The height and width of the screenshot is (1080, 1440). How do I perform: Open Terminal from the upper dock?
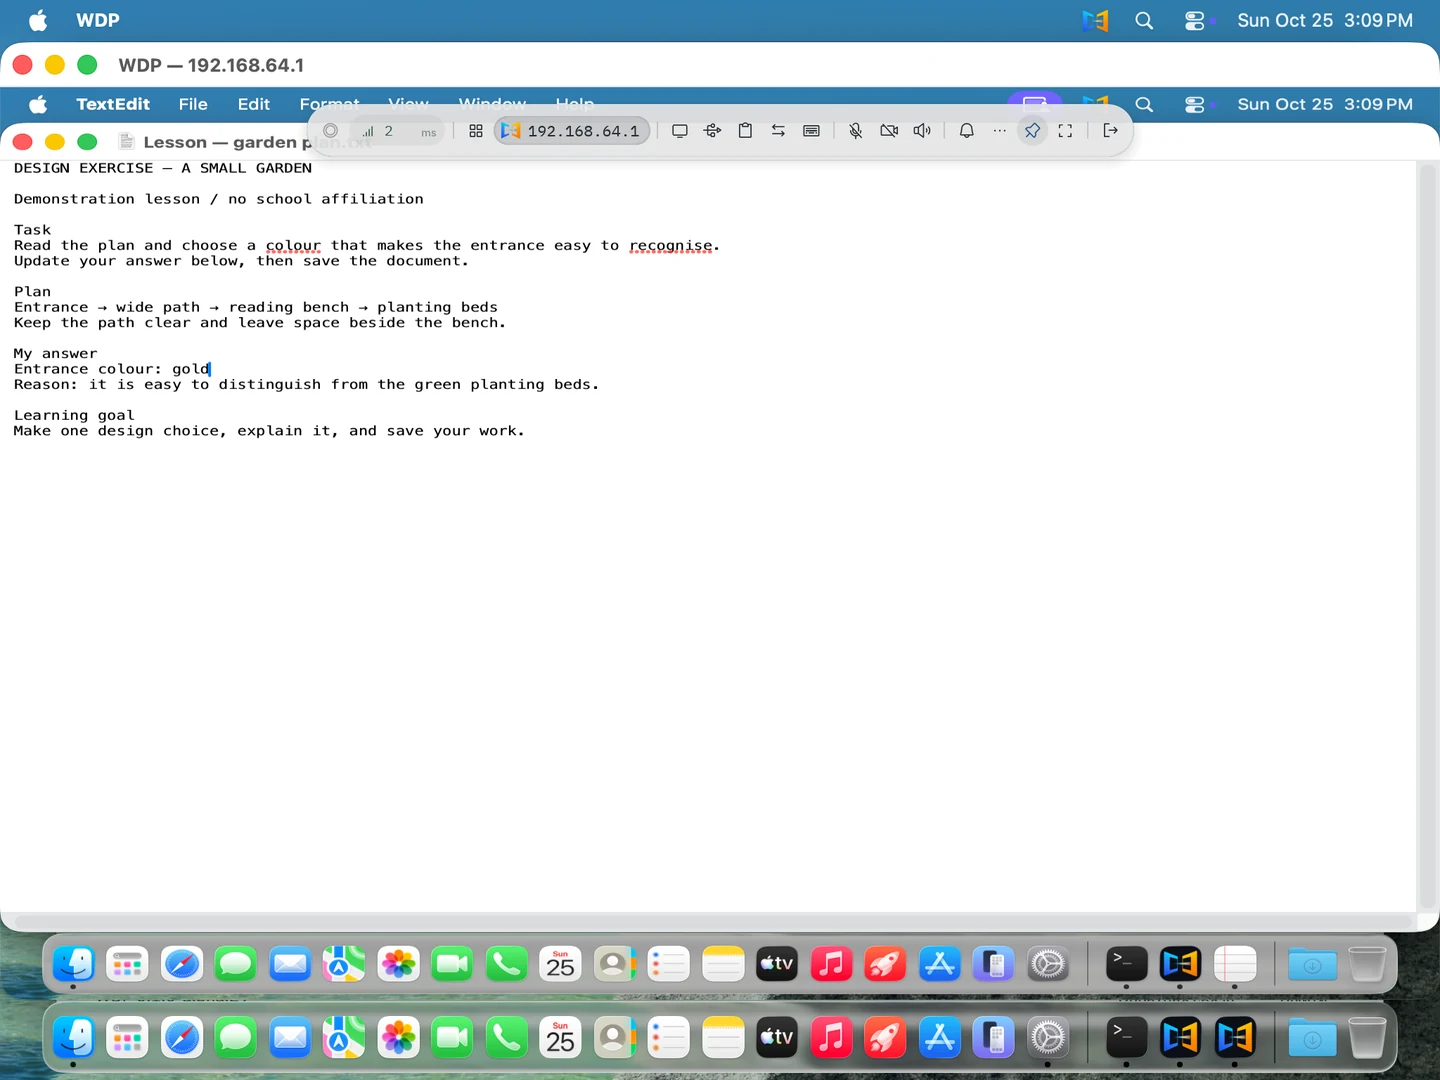1126,964
